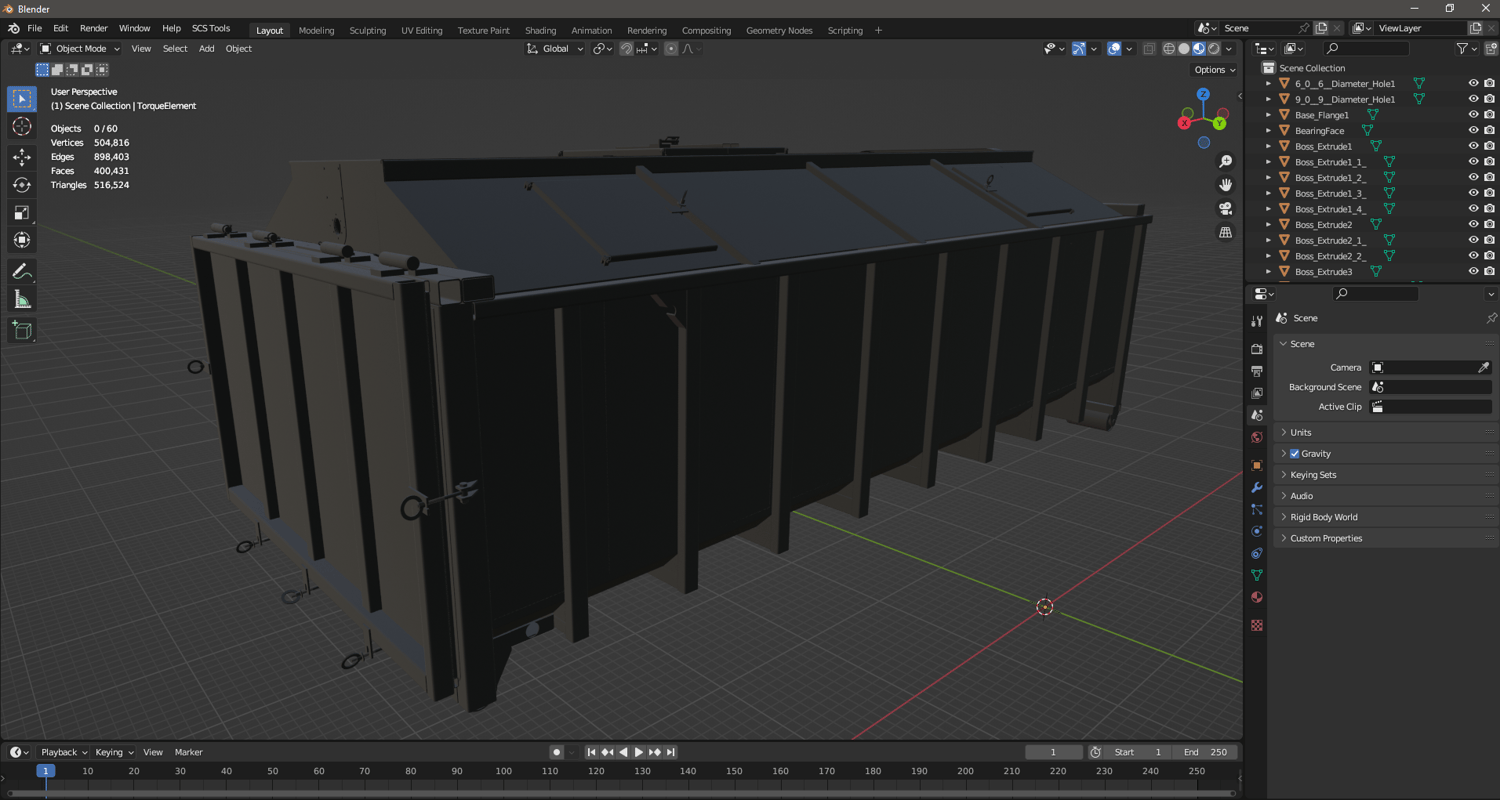This screenshot has height=800, width=1500.
Task: Select the Move tool in toolbar
Action: coord(22,157)
